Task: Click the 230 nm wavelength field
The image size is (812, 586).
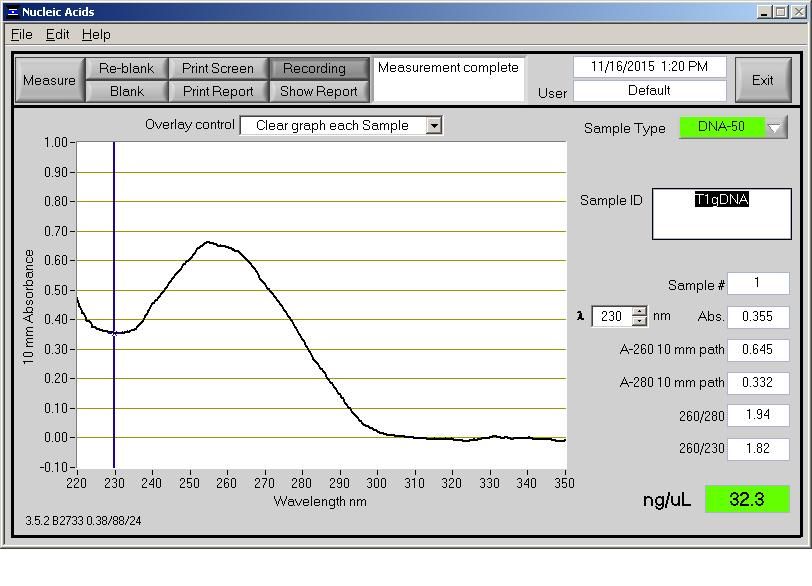Action: pos(612,316)
